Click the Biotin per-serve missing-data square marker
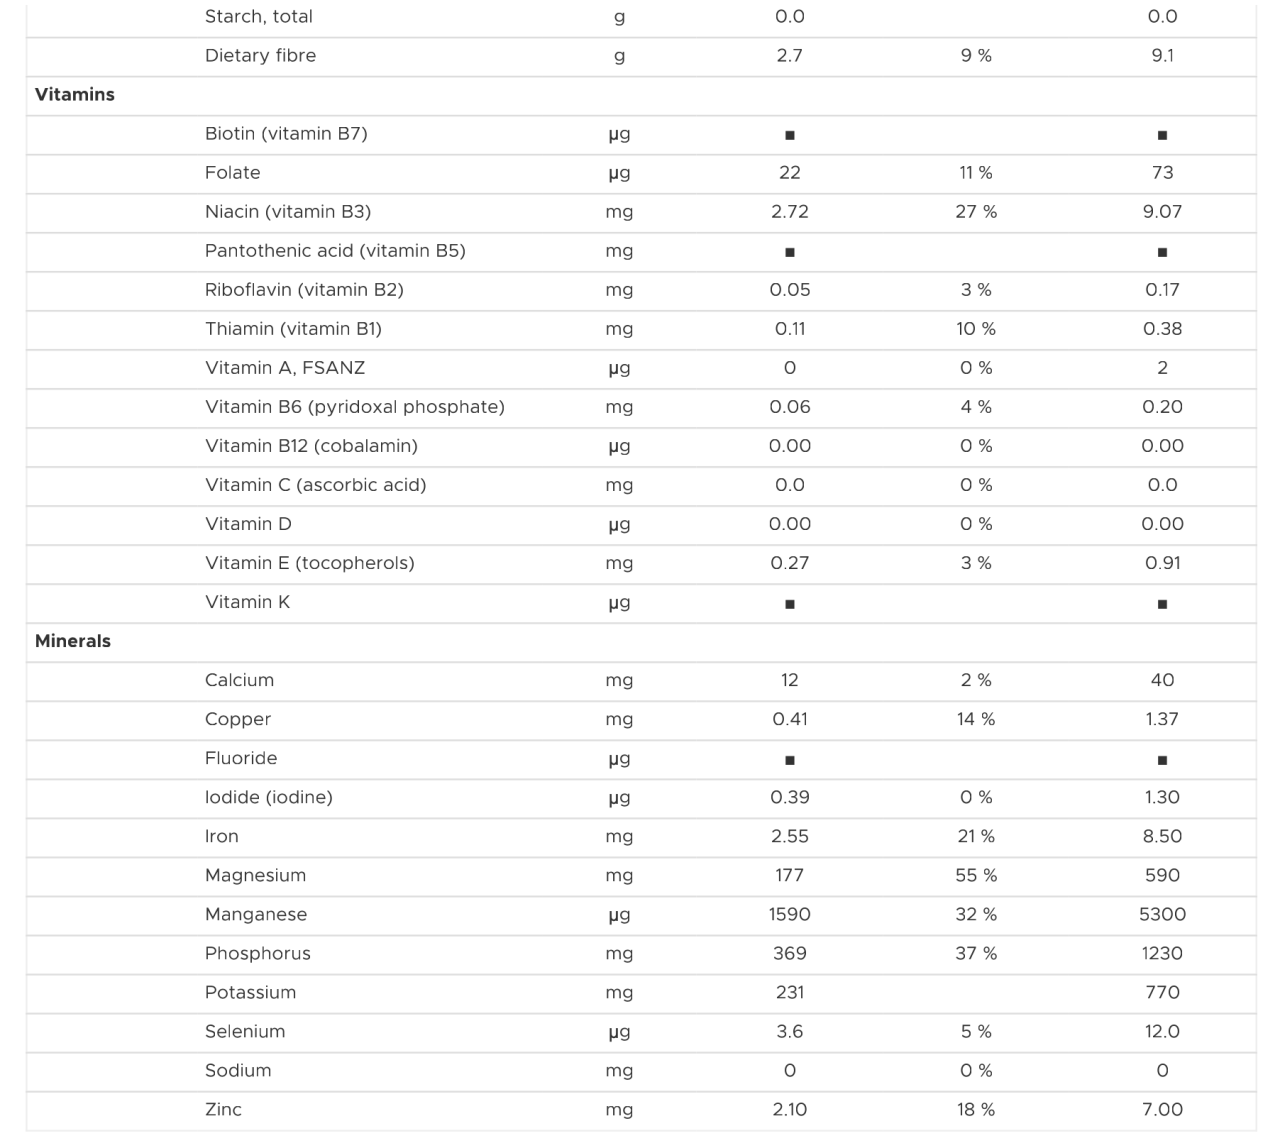 (x=789, y=135)
